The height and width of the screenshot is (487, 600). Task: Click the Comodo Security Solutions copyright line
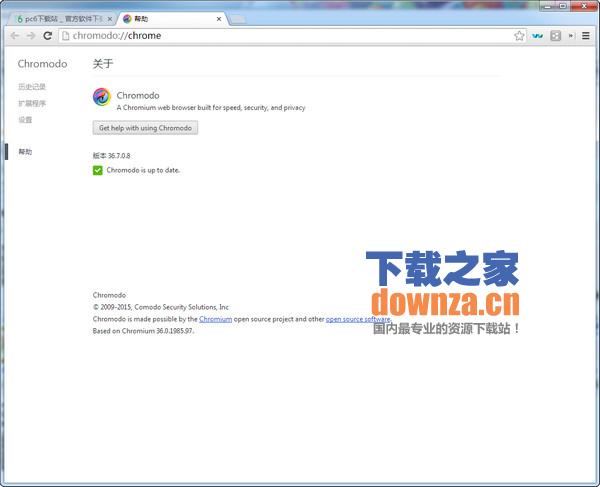click(161, 307)
